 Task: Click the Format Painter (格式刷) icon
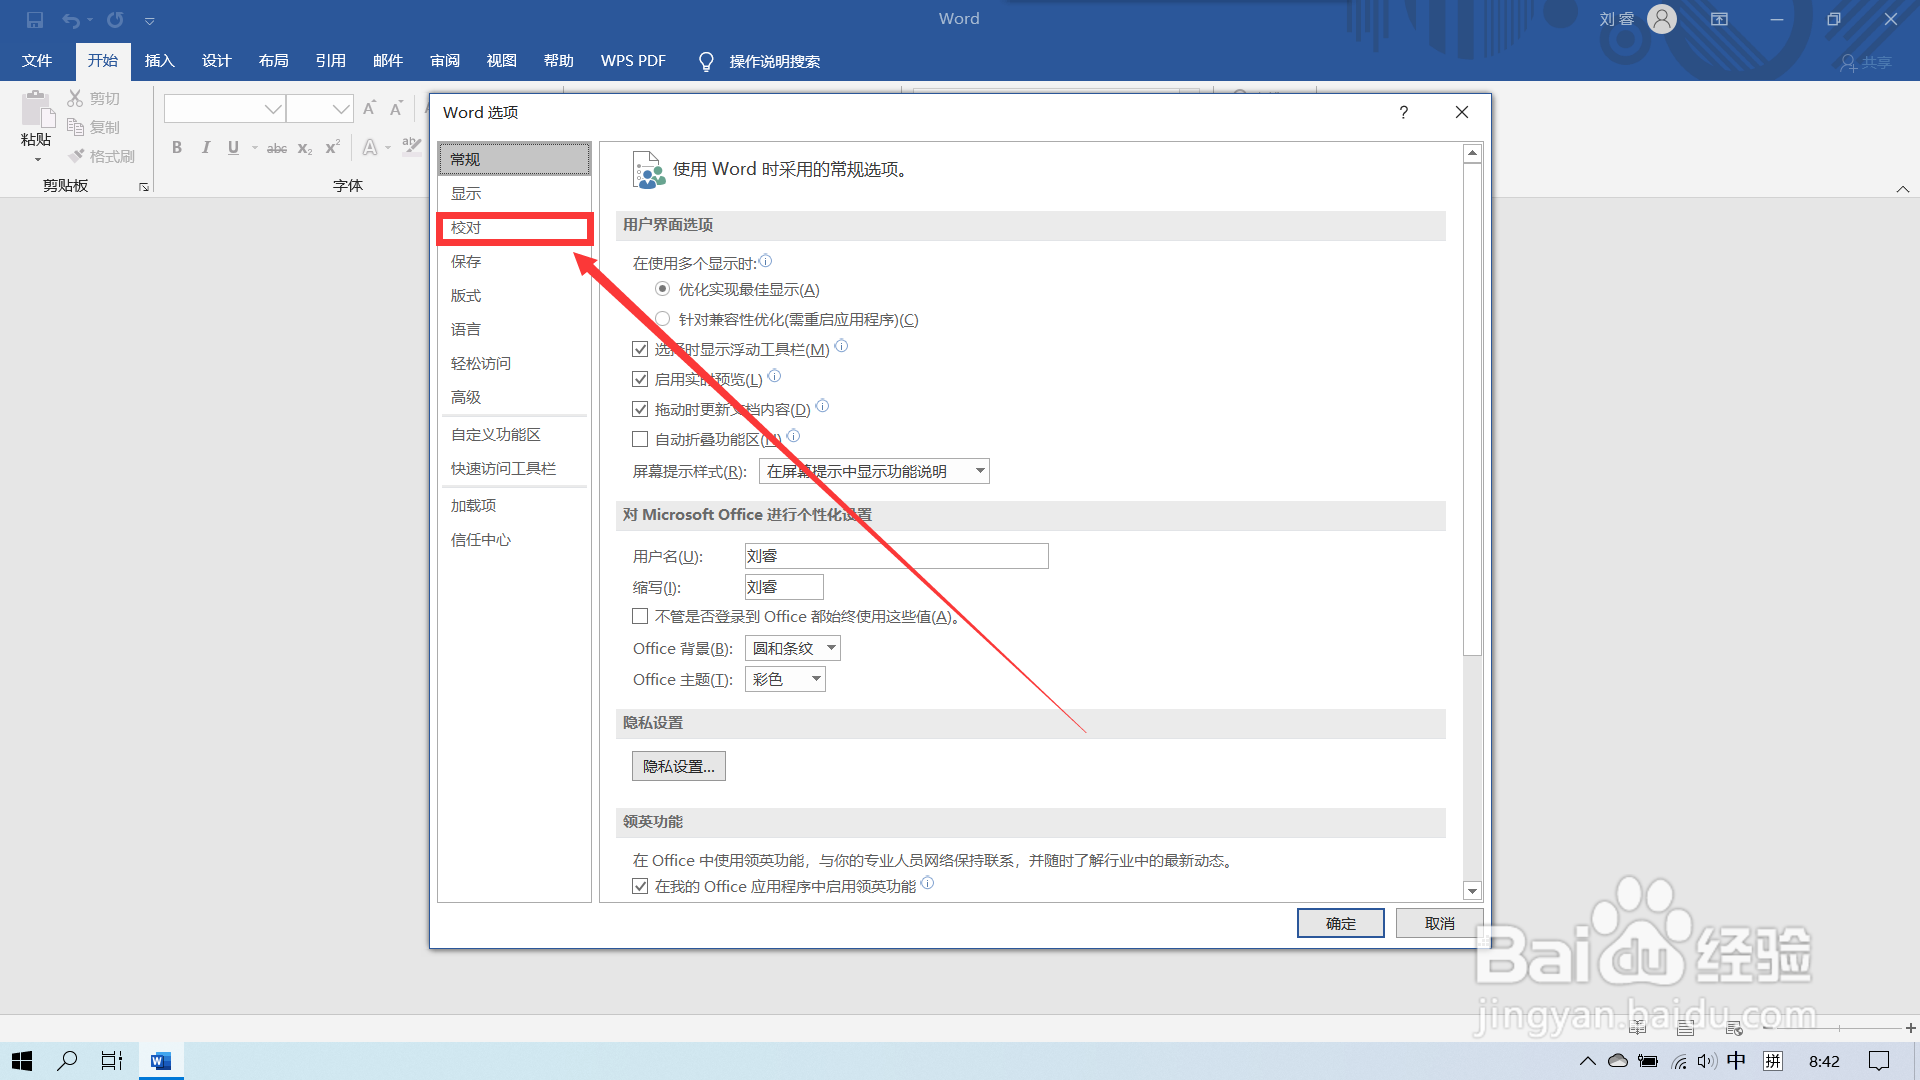[x=76, y=156]
